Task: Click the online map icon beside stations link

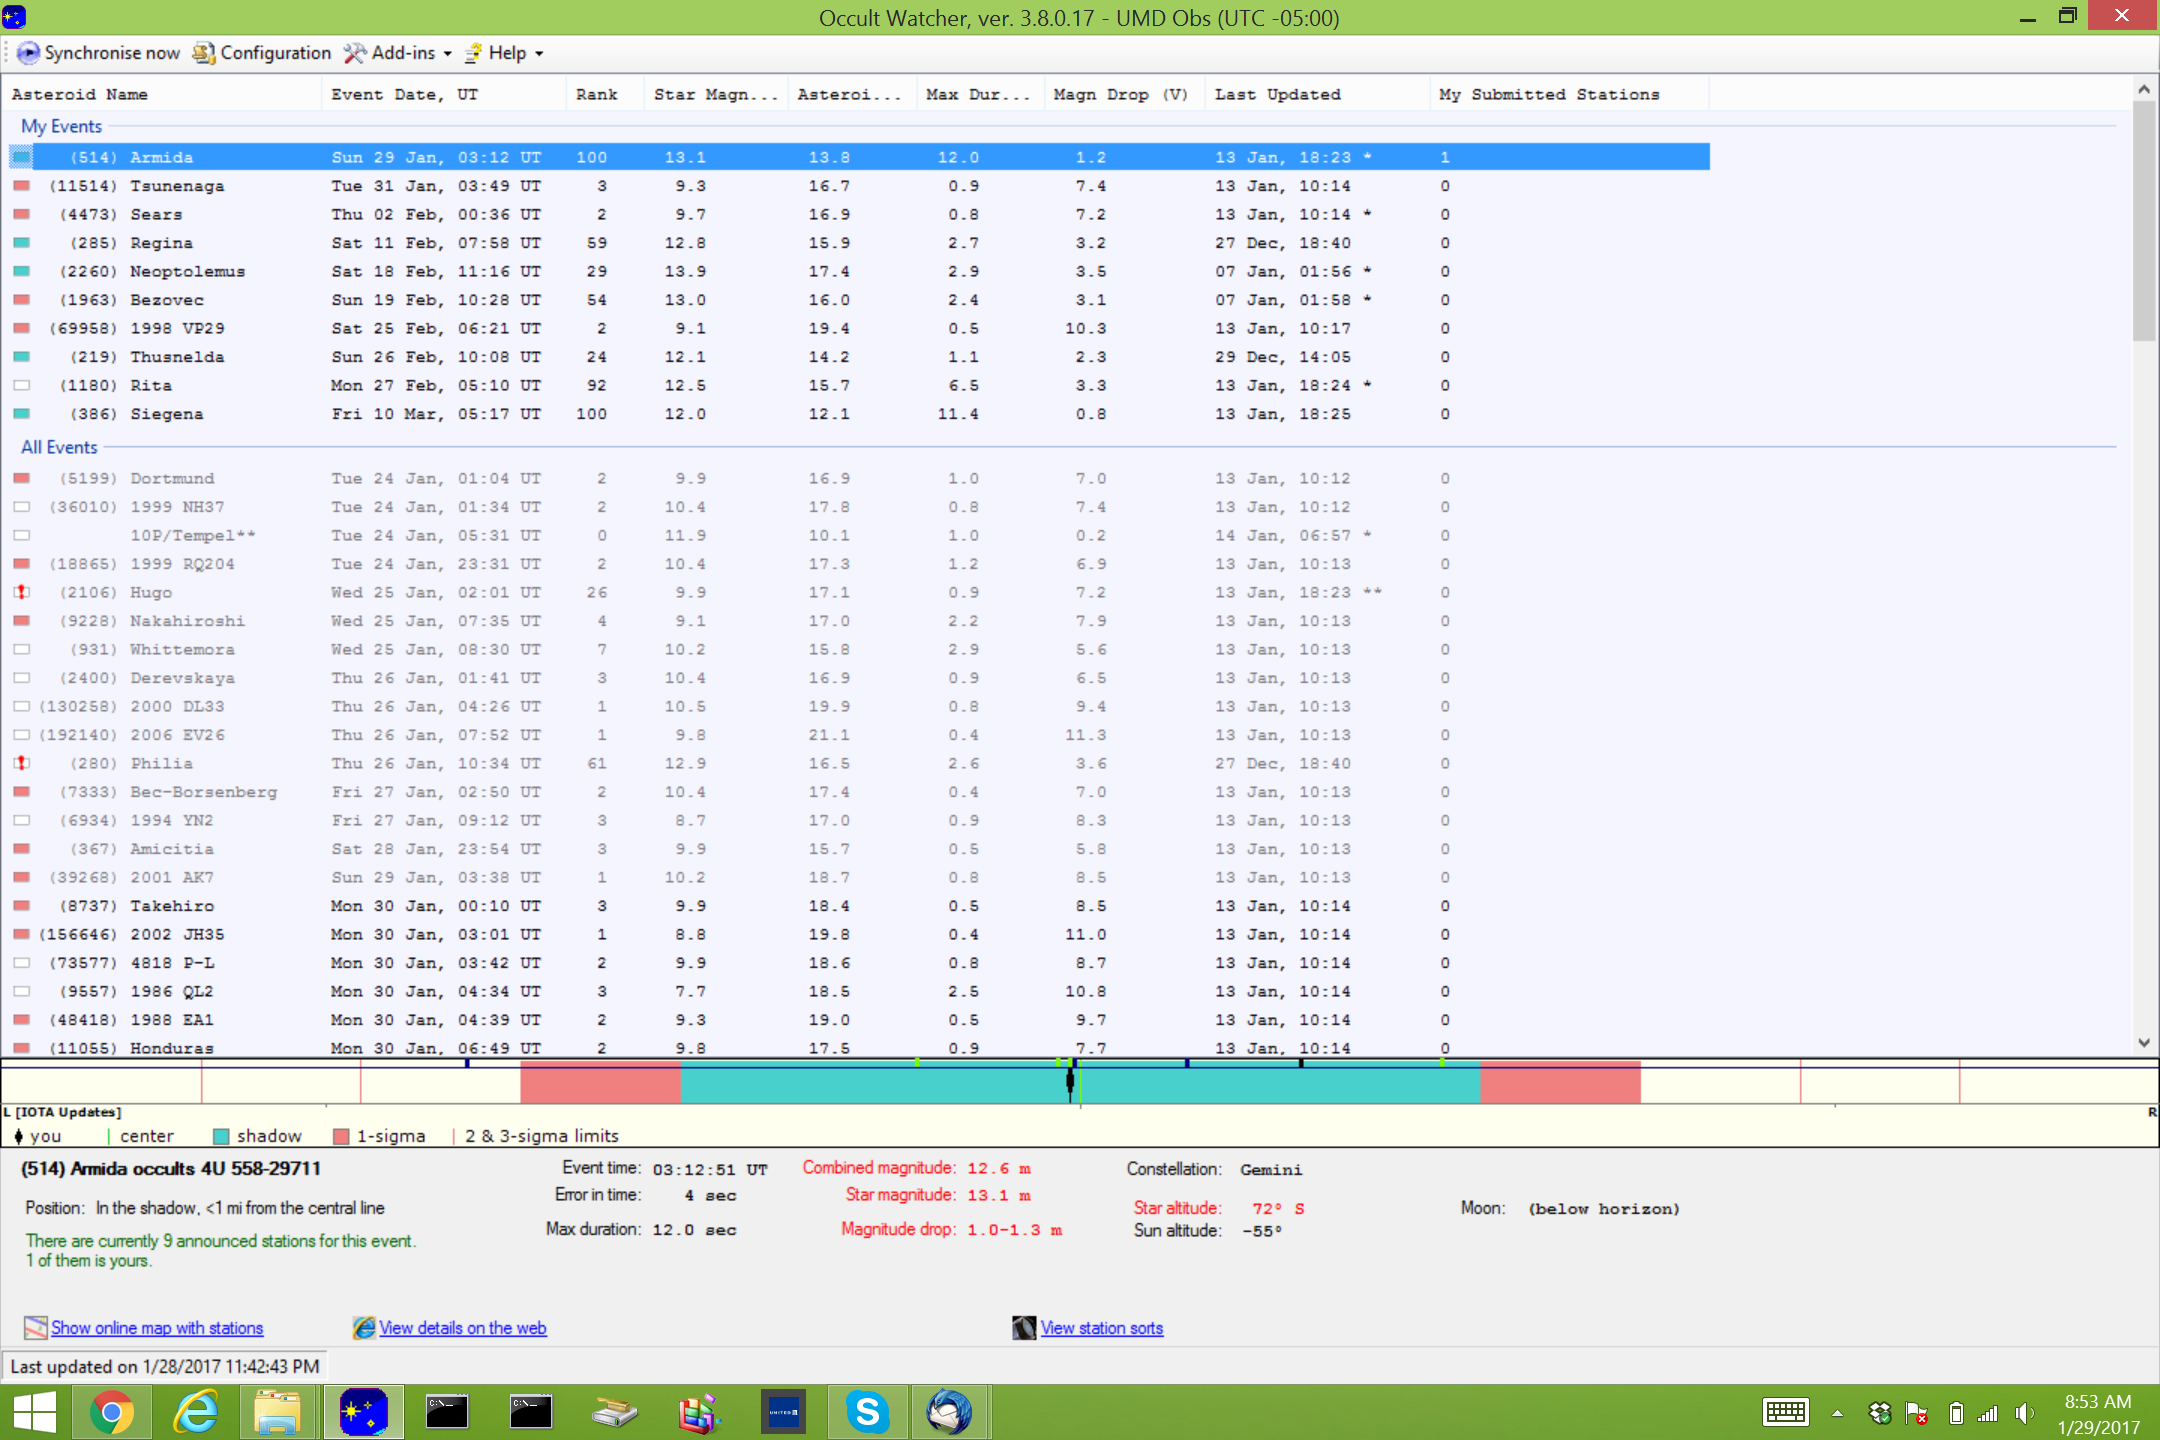Action: (x=35, y=1328)
